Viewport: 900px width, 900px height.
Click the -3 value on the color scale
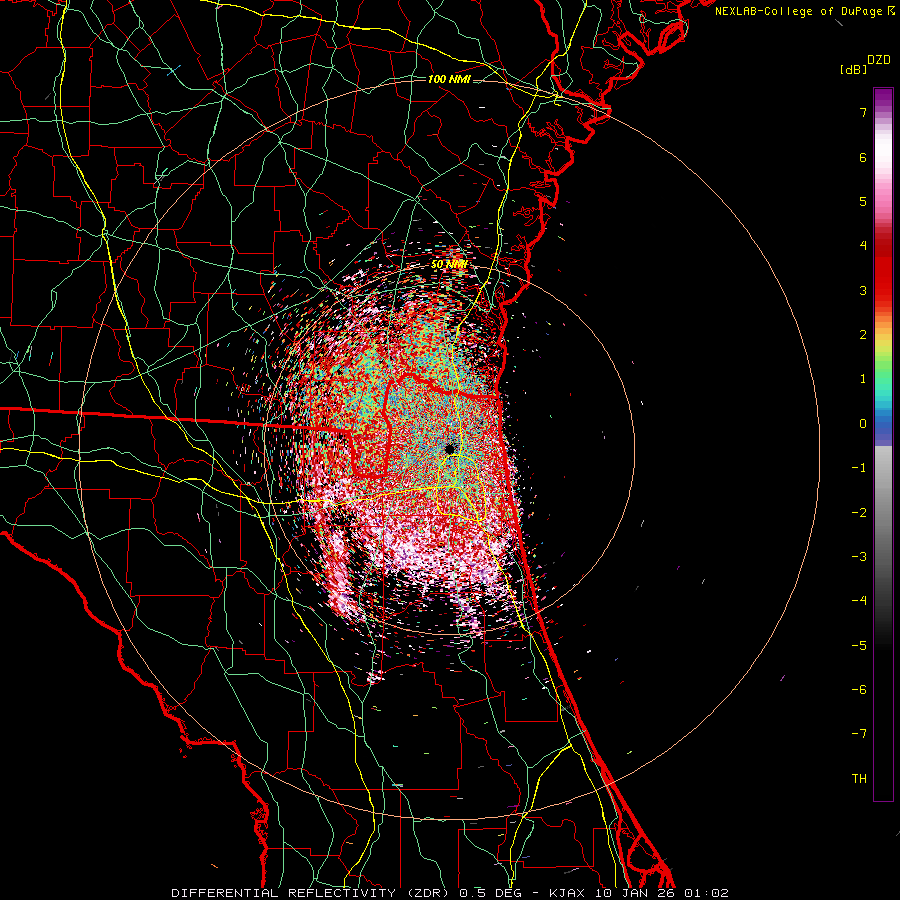(859, 557)
